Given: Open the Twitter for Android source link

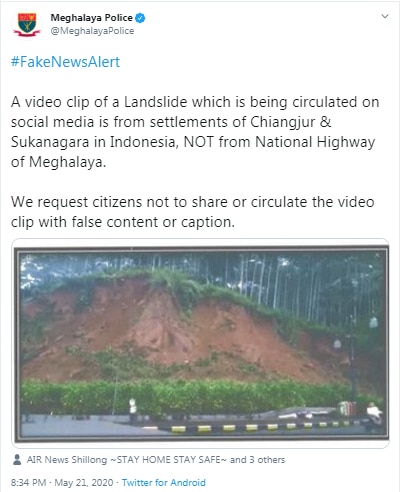Looking at the screenshot, I should tap(164, 482).
